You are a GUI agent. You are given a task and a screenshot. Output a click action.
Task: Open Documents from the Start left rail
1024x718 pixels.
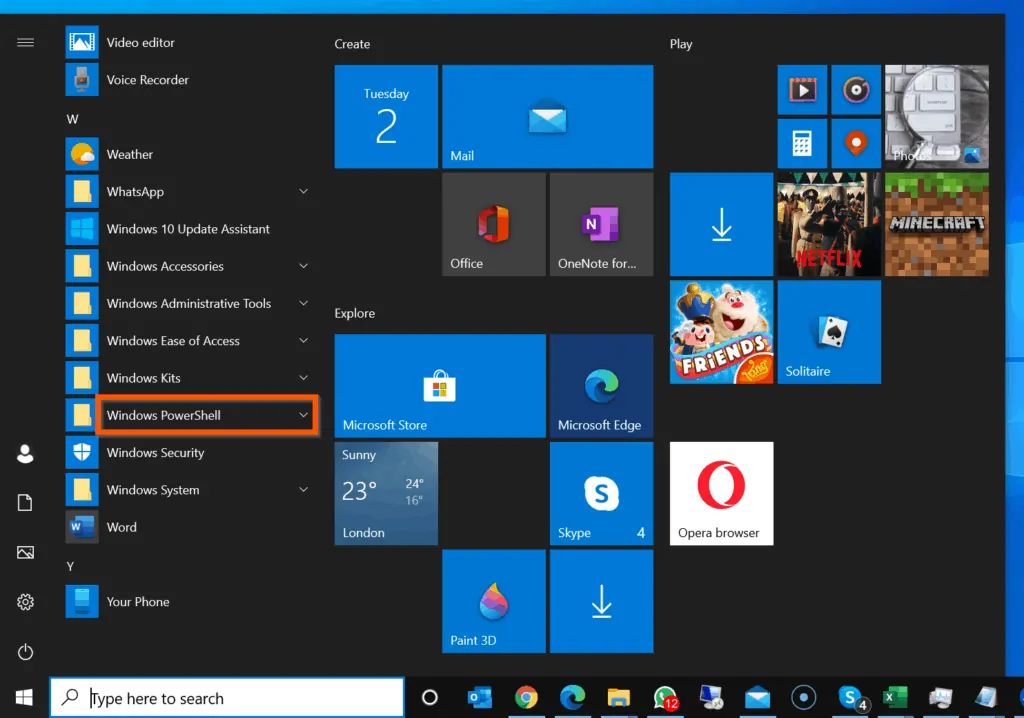(x=25, y=502)
